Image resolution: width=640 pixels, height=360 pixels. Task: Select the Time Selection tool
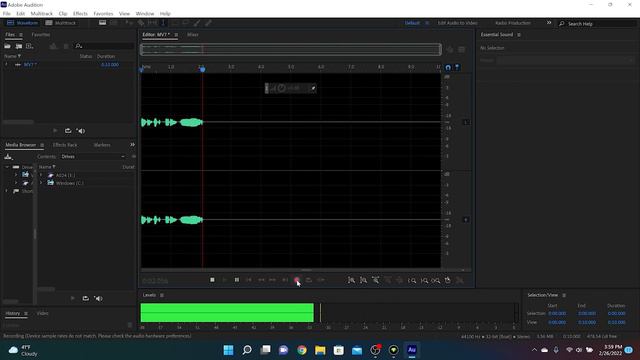(163, 23)
